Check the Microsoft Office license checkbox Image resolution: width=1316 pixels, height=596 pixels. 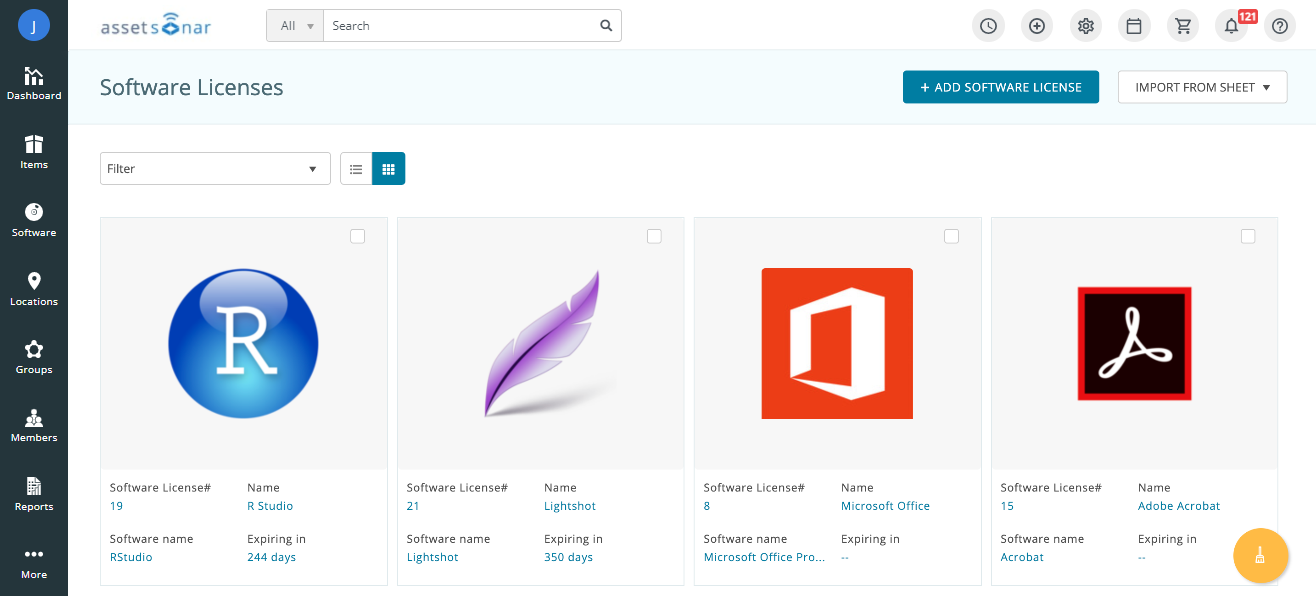pos(951,236)
